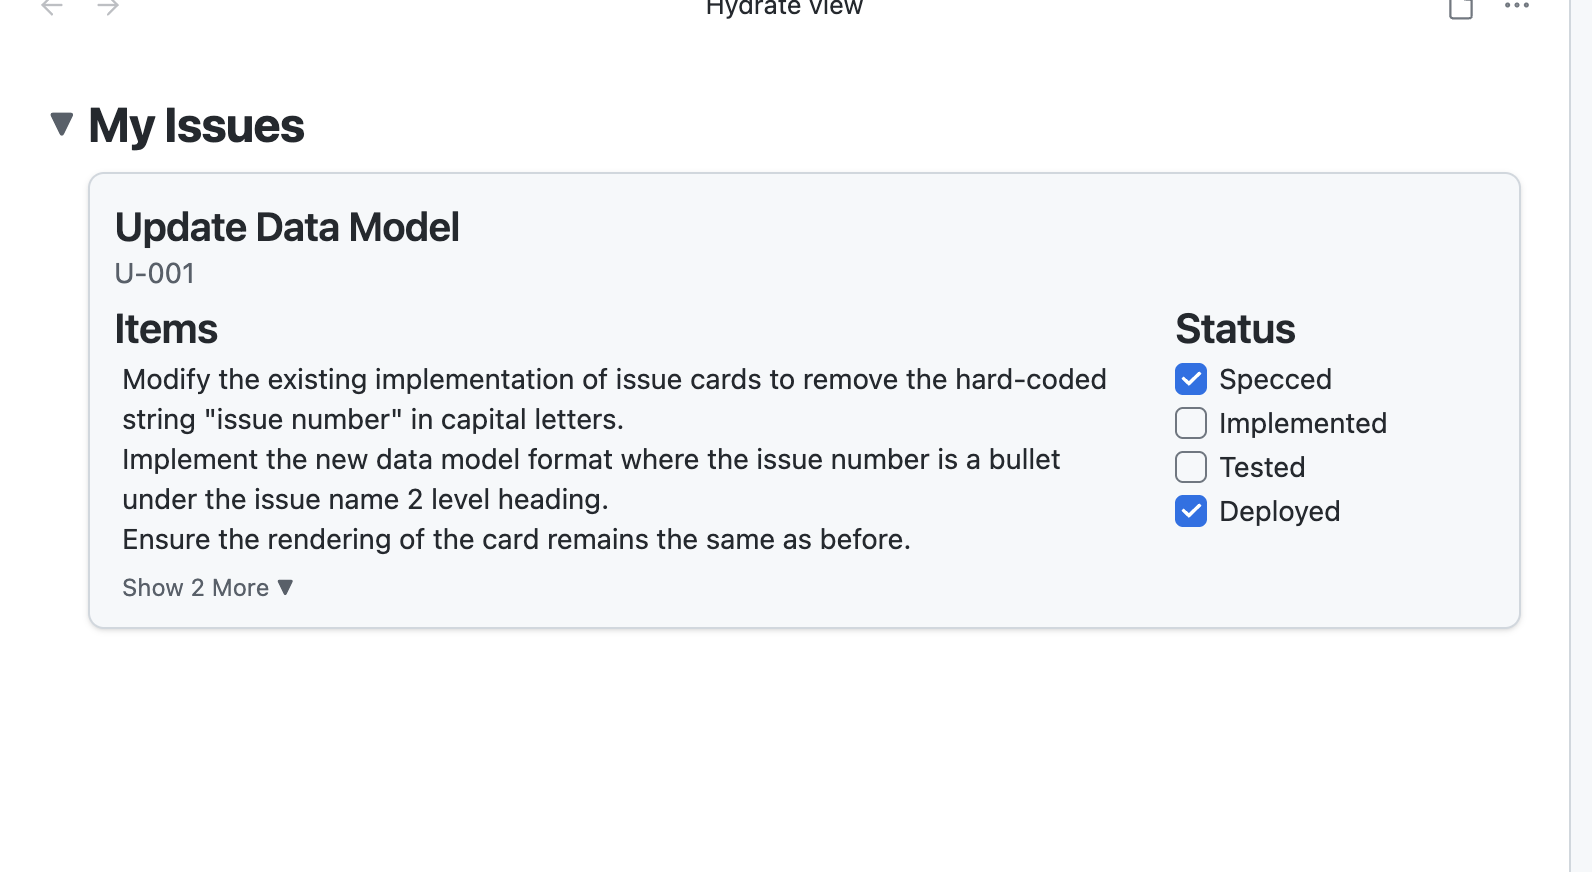This screenshot has height=872, width=1592.
Task: Click the page icon in the header
Action: pos(1461,8)
